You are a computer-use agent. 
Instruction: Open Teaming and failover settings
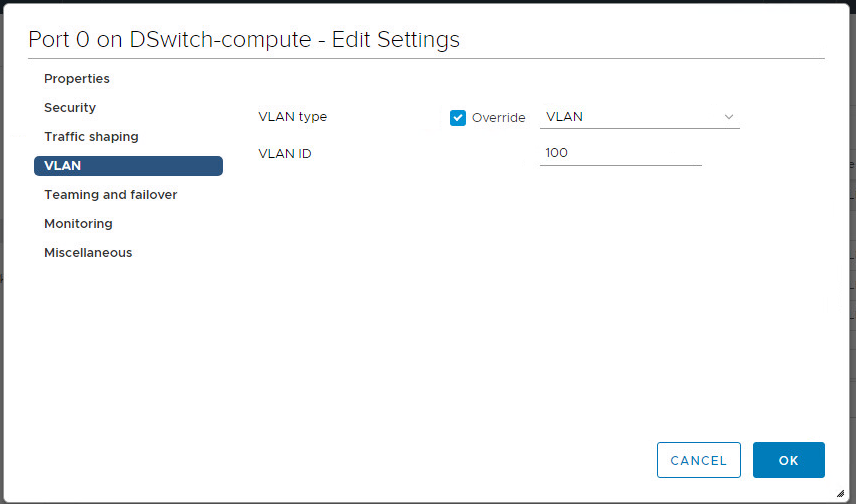pos(110,195)
